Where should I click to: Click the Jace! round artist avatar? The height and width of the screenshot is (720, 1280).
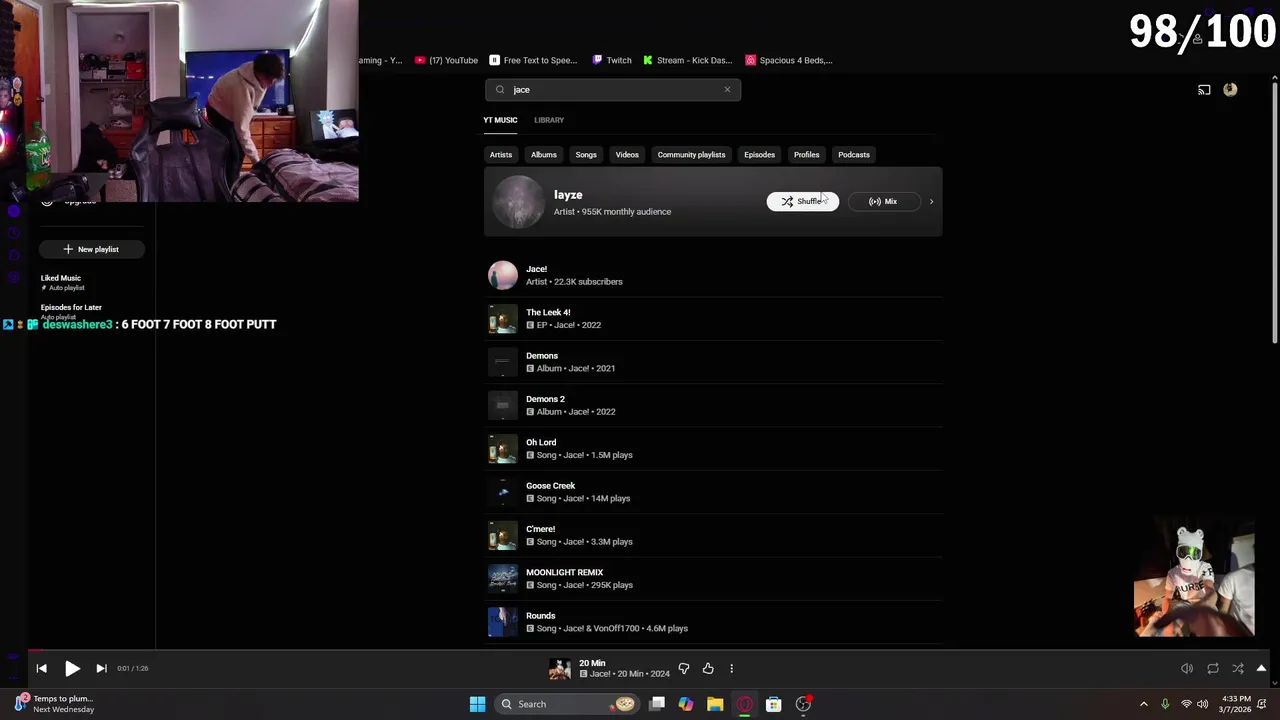point(503,275)
